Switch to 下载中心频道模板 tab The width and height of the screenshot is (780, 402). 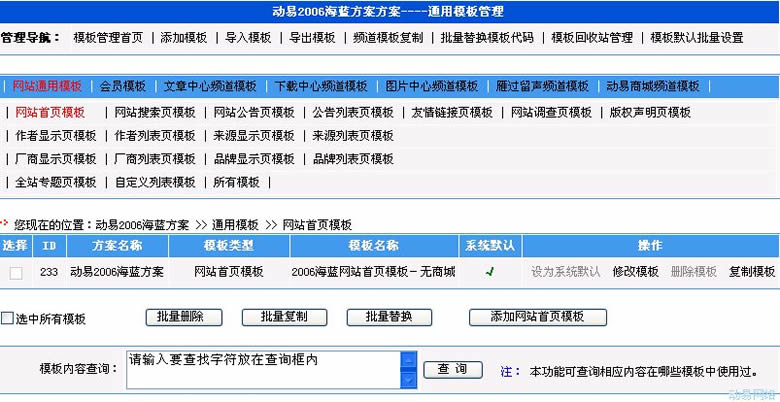pos(321,86)
